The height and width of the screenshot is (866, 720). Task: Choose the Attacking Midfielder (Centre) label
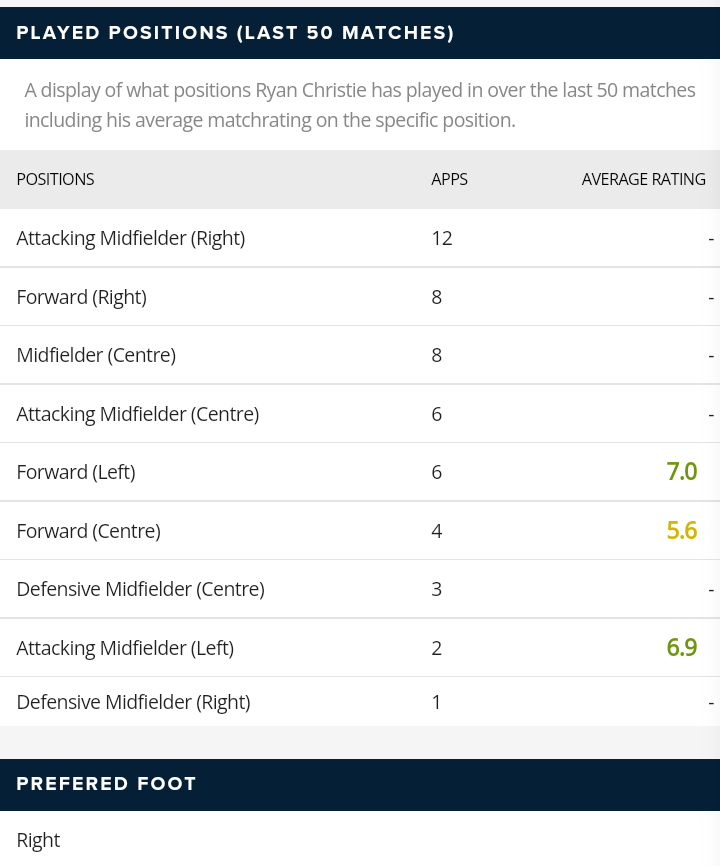138,414
